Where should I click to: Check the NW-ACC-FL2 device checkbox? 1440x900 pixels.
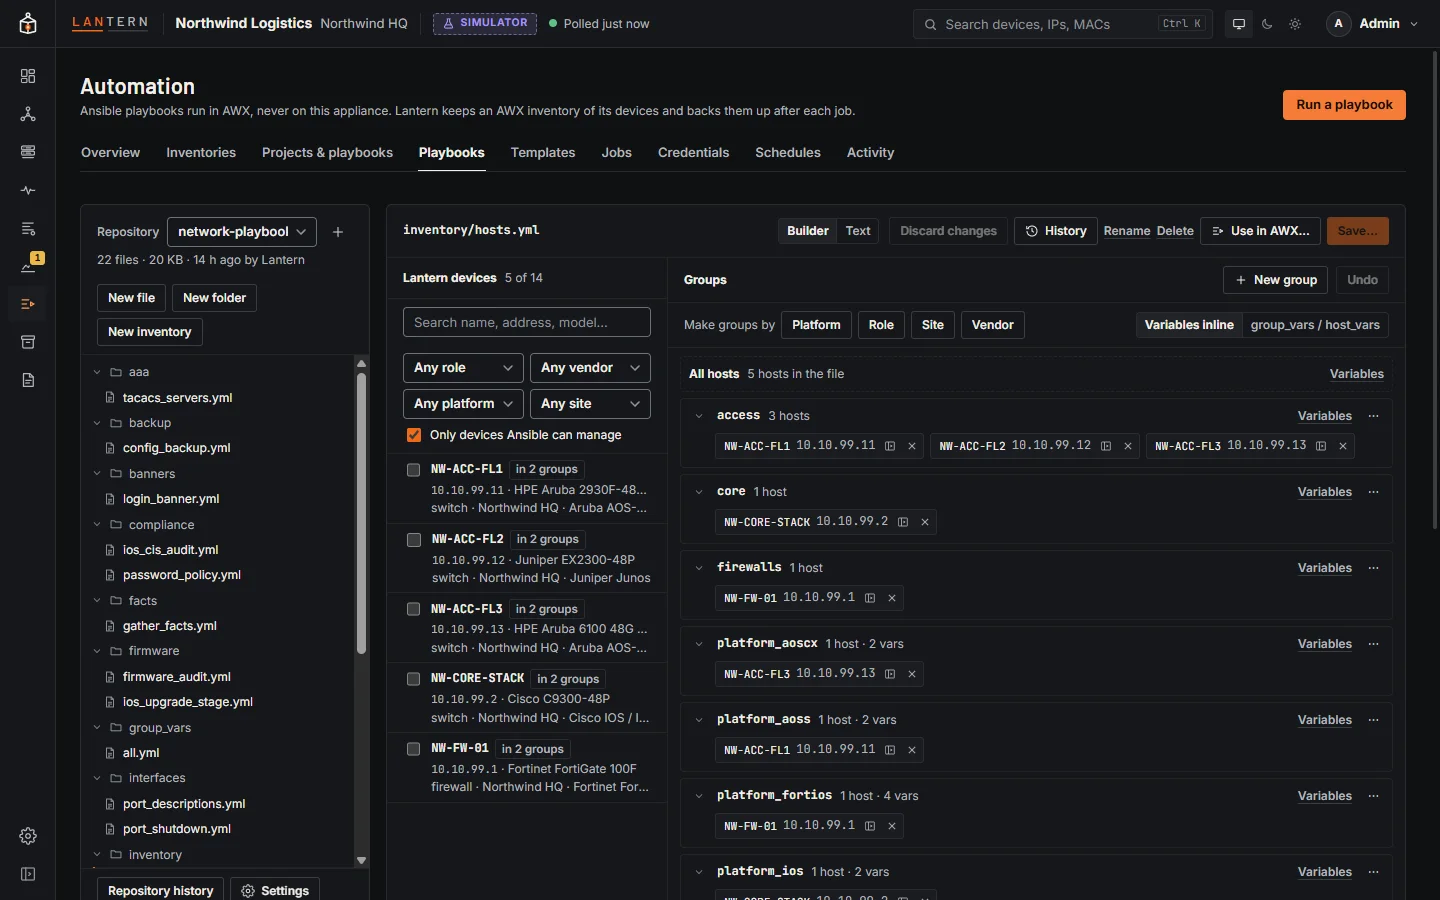pos(413,540)
